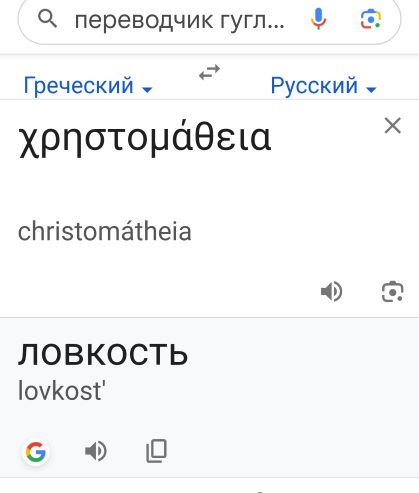
Task: Open Google Lens in search bar
Action: click(371, 19)
